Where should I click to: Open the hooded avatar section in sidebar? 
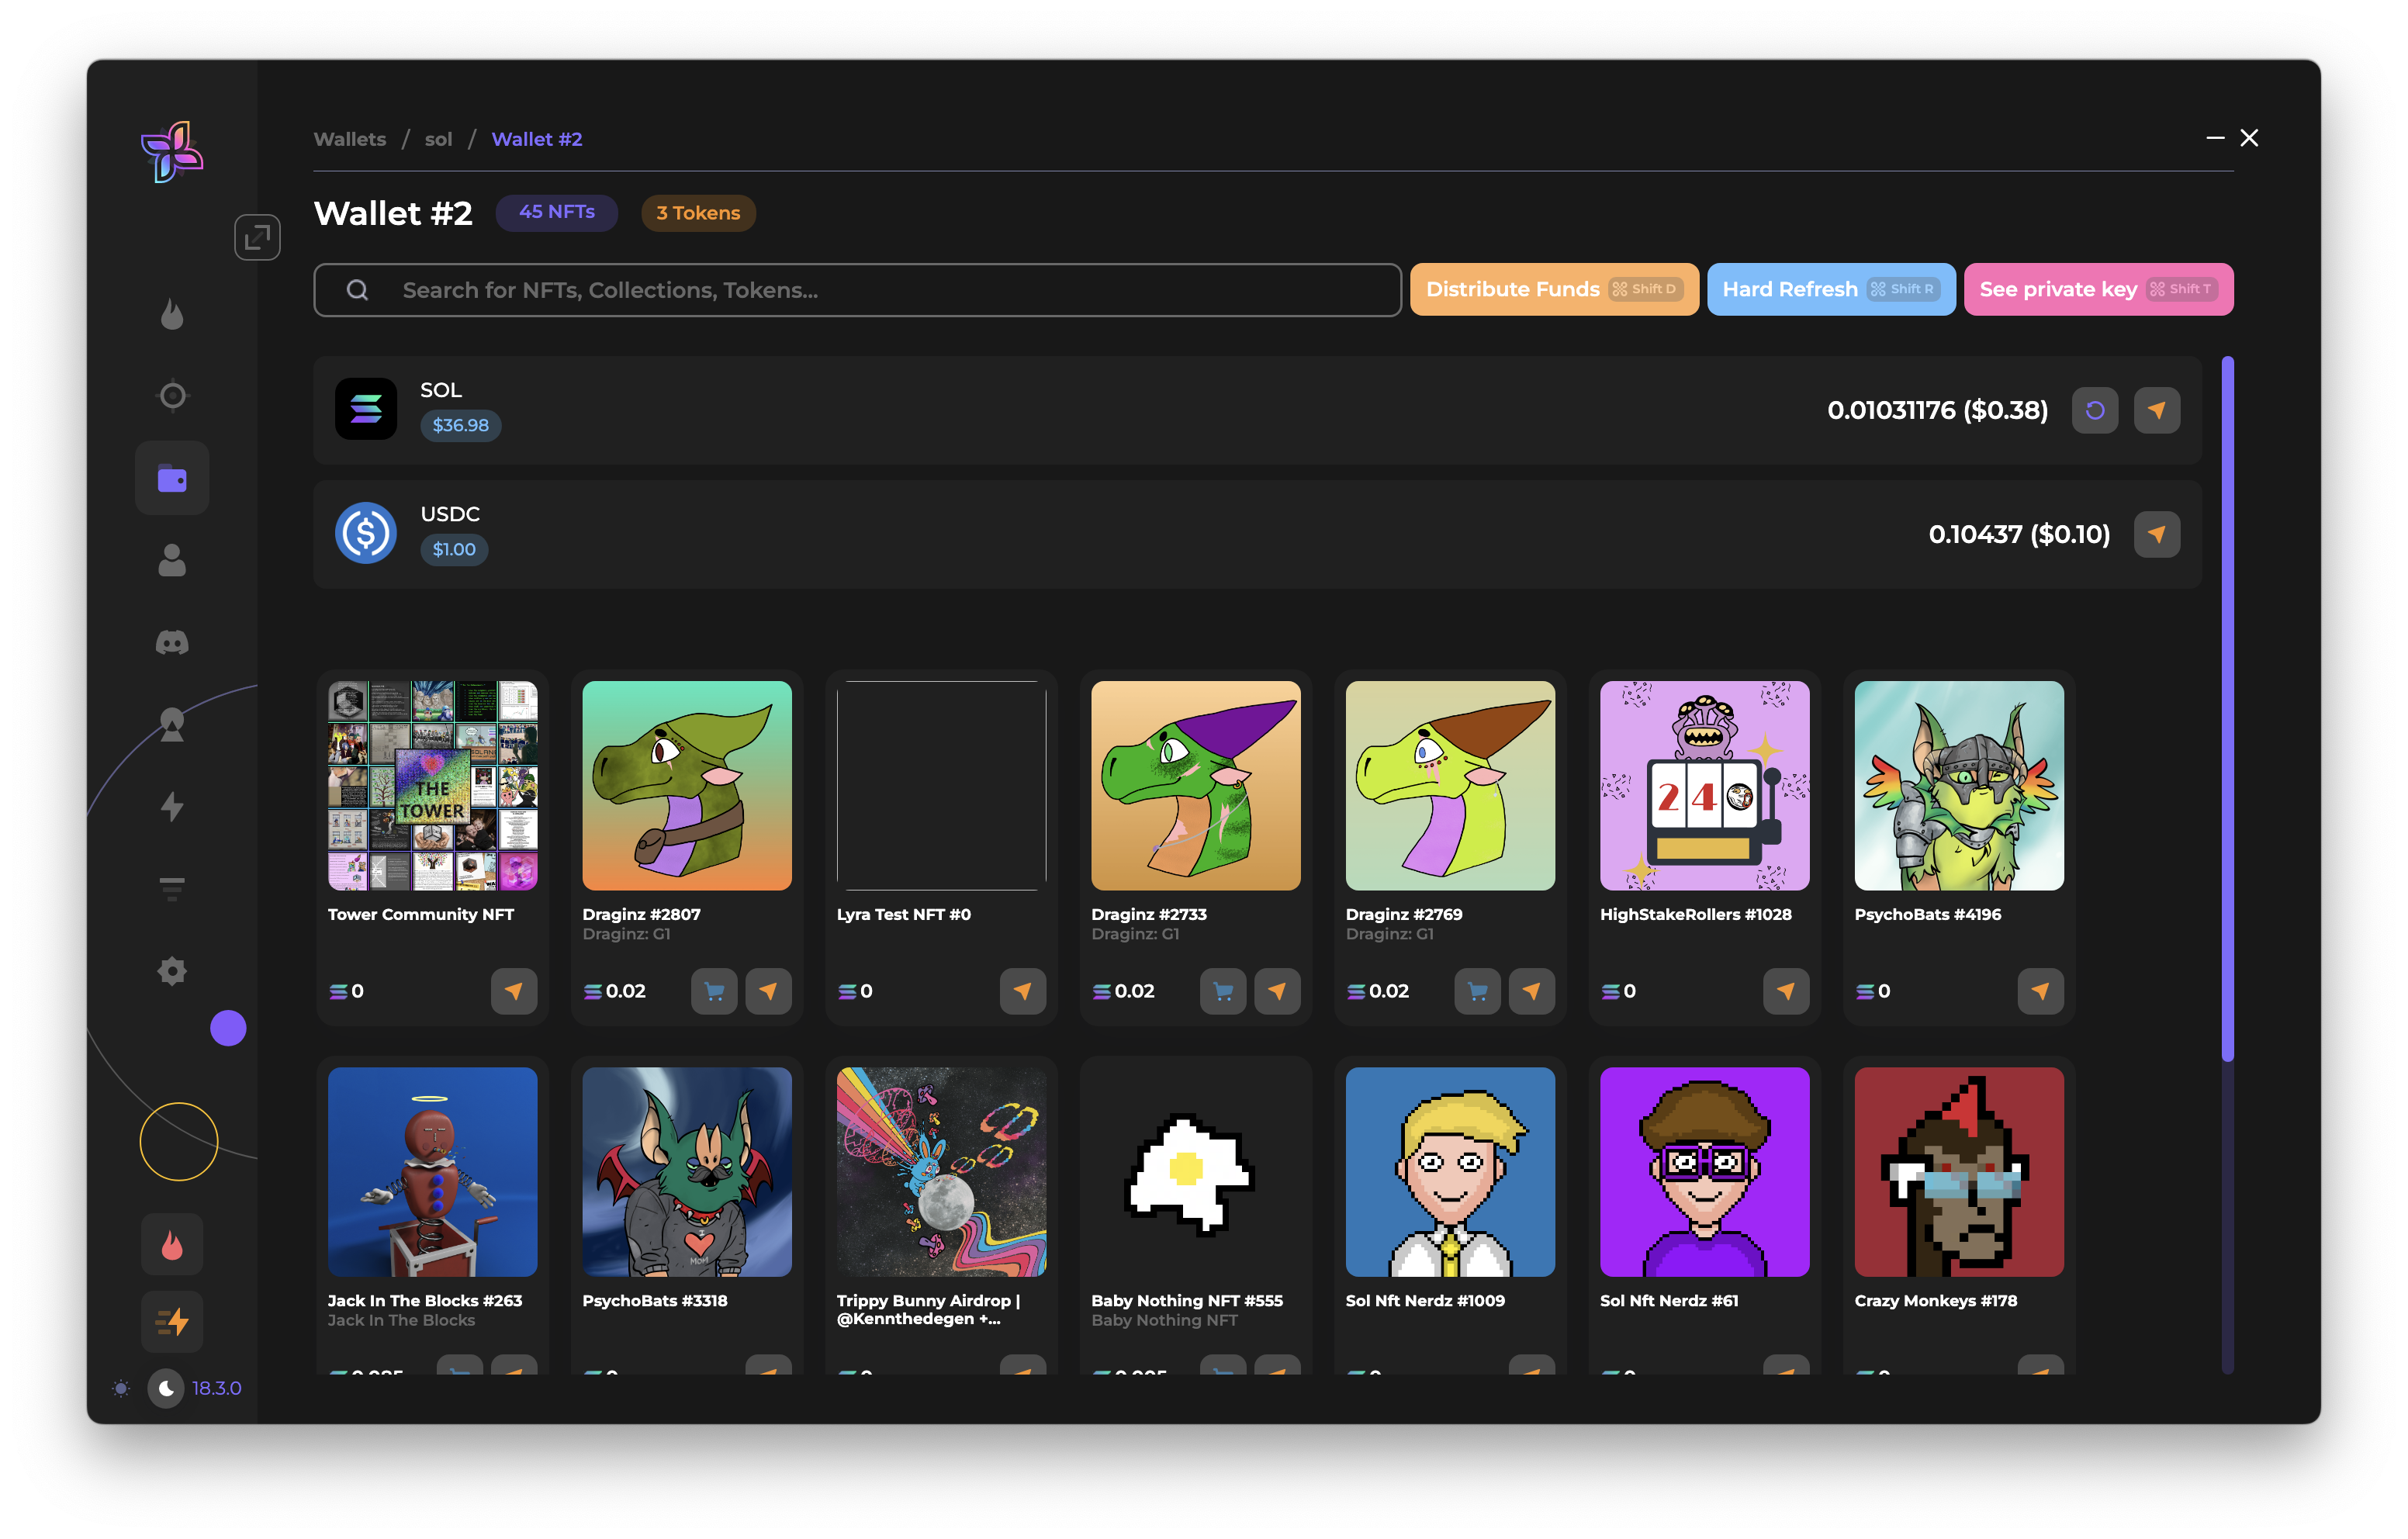pyautogui.click(x=172, y=724)
